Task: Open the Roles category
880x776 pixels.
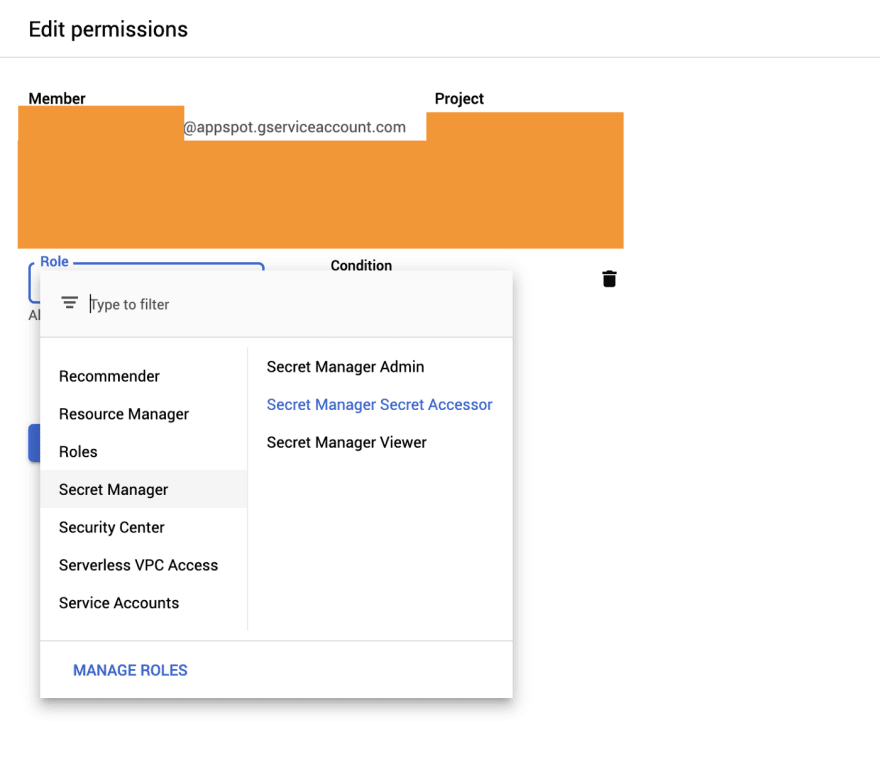Action: point(144,452)
